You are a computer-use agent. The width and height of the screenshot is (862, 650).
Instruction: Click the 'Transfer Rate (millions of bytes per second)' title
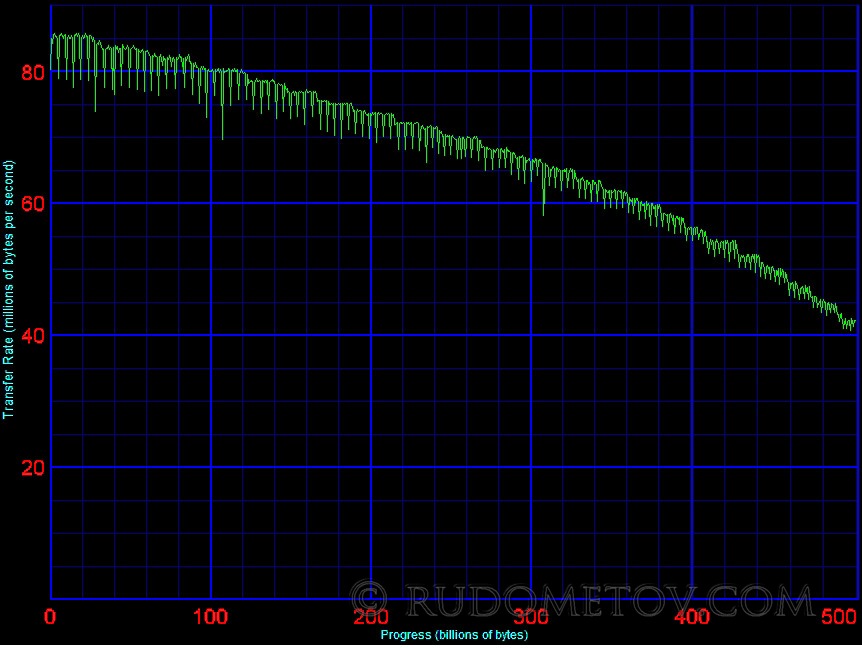click(x=8, y=290)
